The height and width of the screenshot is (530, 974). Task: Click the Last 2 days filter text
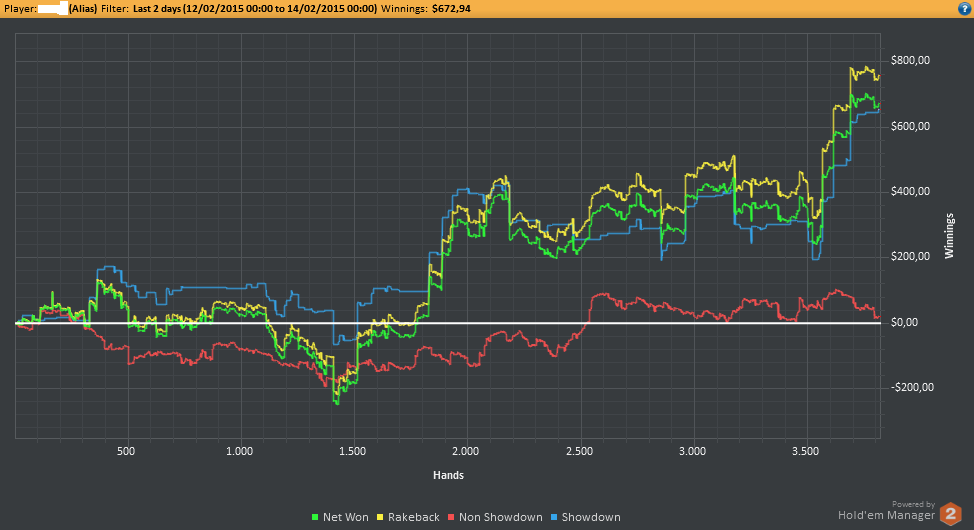(255, 9)
